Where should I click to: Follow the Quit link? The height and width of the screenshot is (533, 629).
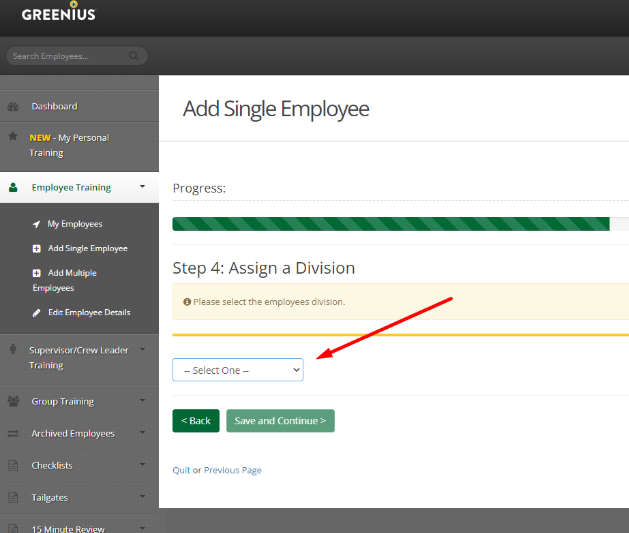181,470
